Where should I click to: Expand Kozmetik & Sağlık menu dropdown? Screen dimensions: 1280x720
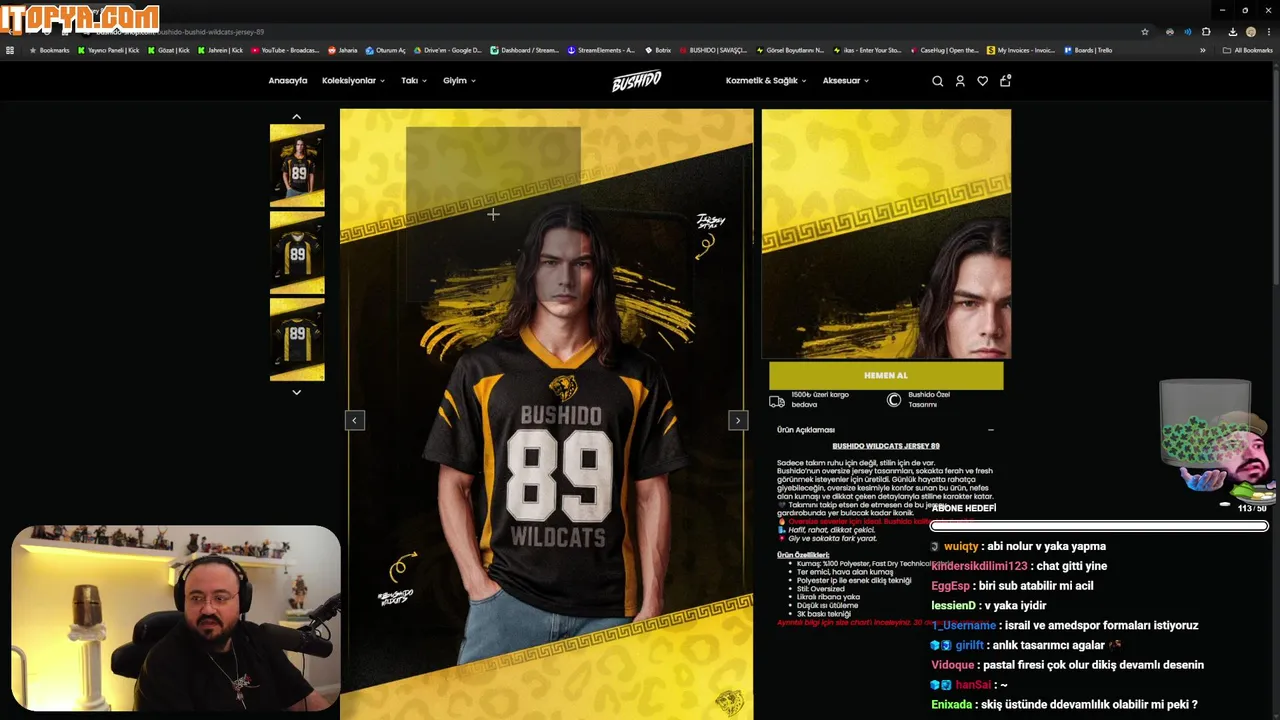766,81
